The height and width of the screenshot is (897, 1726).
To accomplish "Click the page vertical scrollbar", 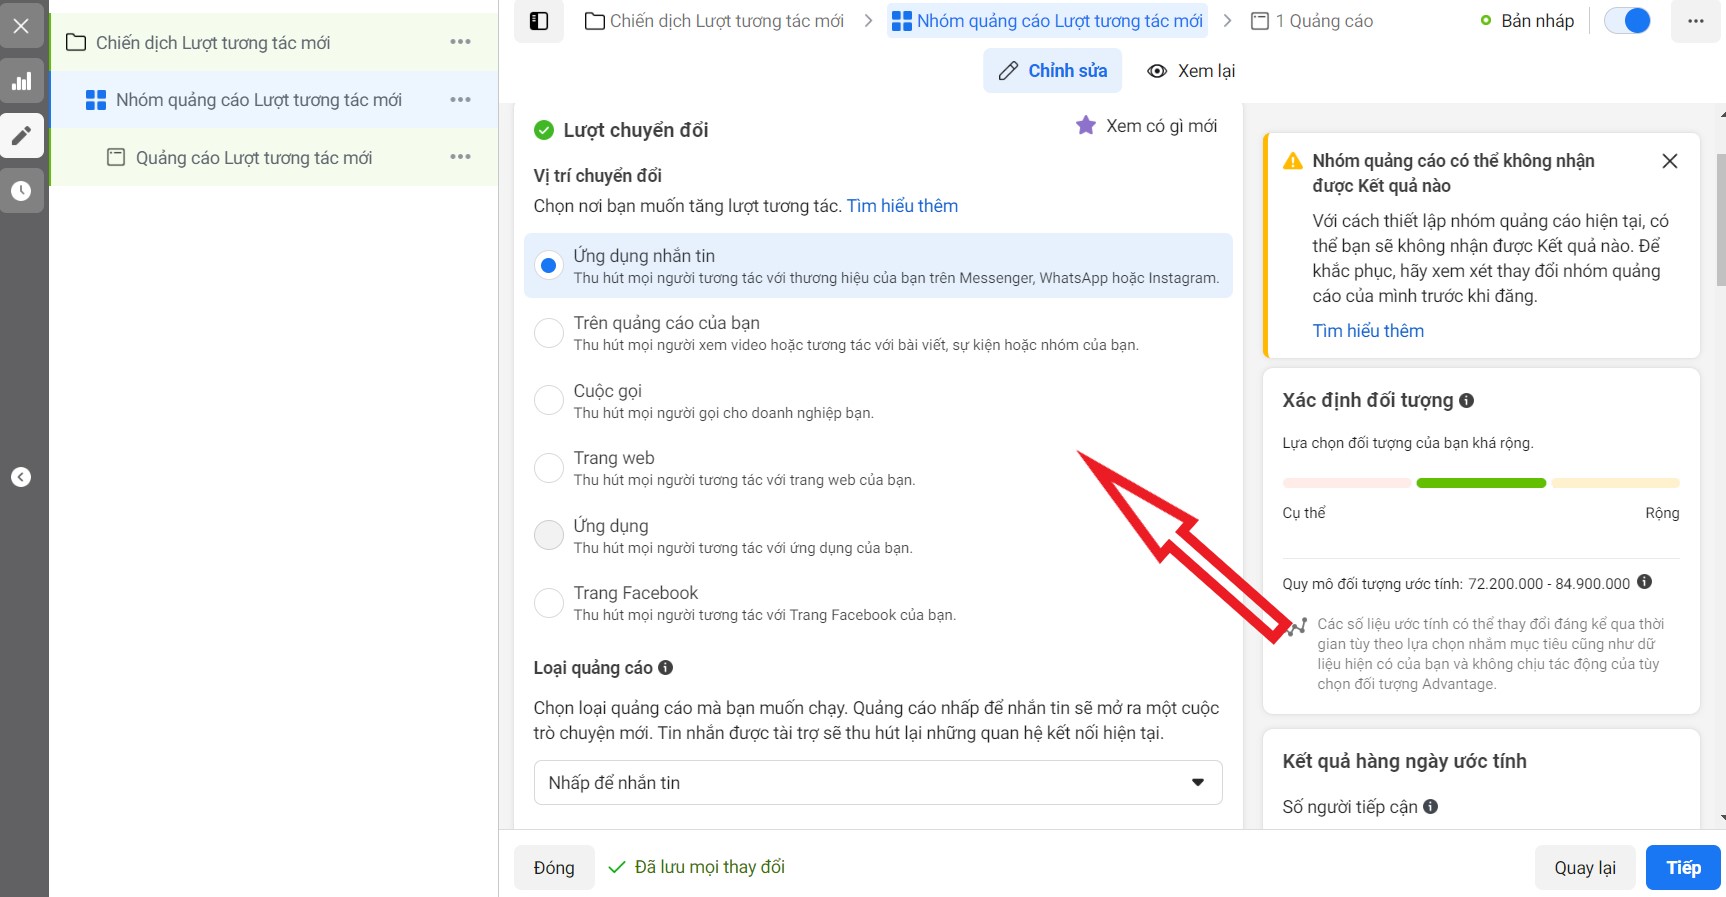I will [x=1720, y=220].
